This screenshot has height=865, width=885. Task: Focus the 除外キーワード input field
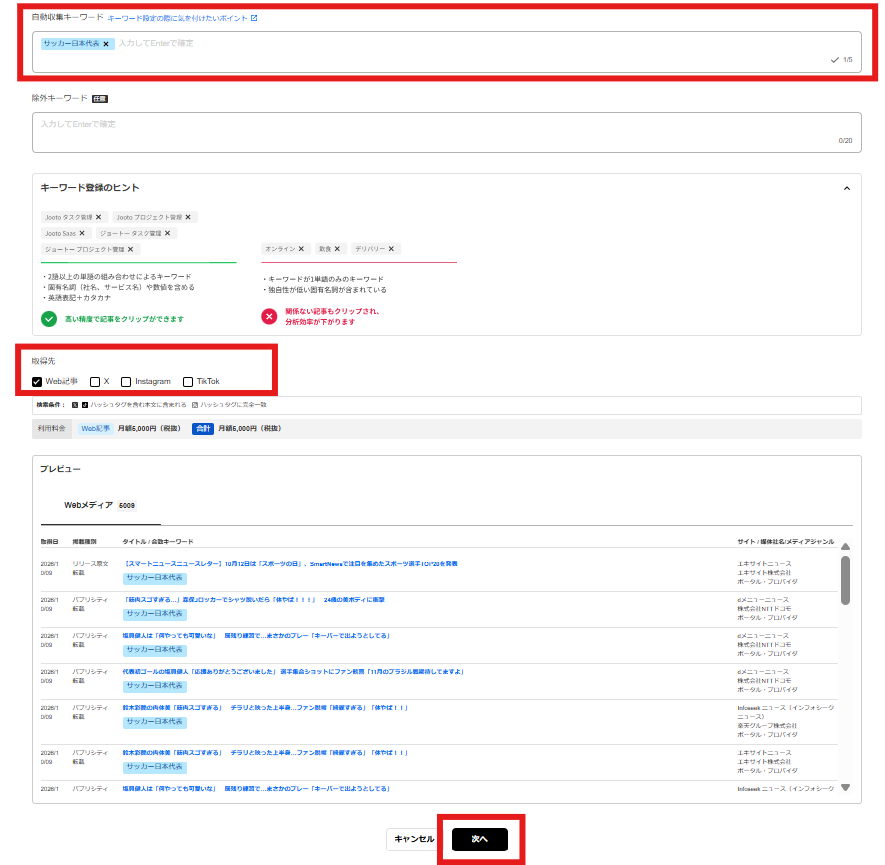coord(447,133)
